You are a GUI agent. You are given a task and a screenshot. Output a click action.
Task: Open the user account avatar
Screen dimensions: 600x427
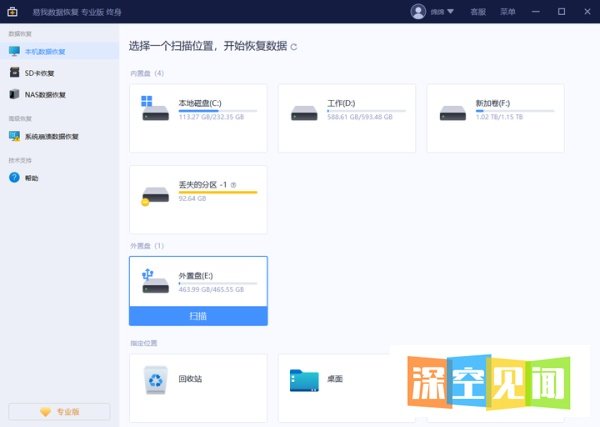[418, 11]
